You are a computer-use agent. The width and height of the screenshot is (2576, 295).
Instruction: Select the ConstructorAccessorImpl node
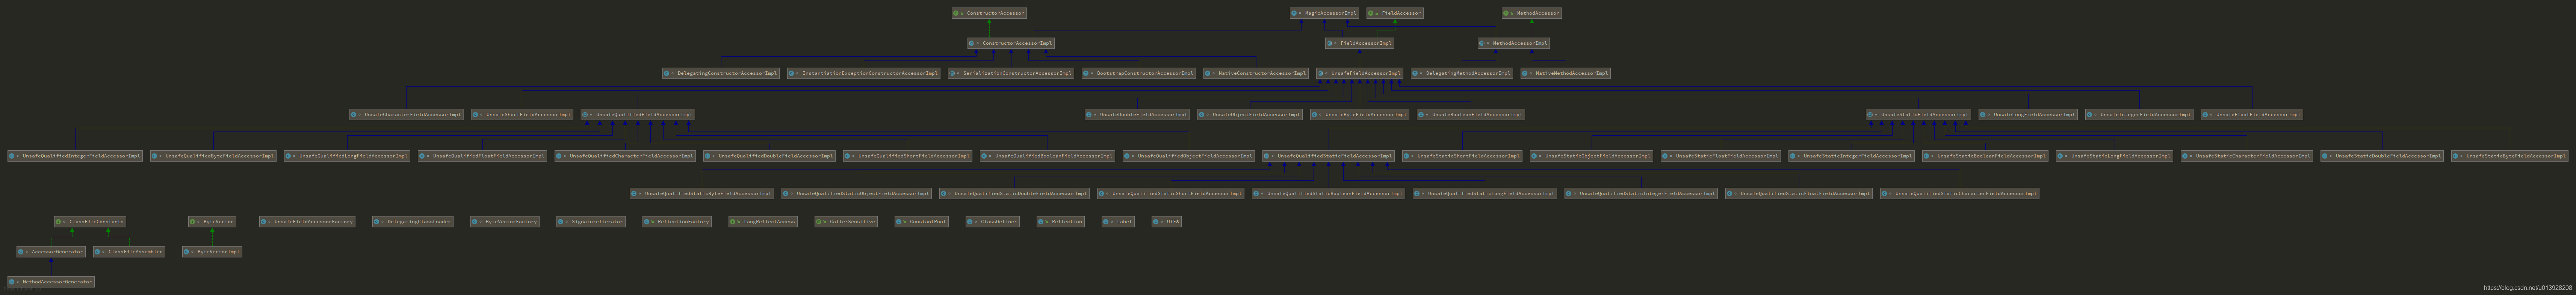(1011, 43)
